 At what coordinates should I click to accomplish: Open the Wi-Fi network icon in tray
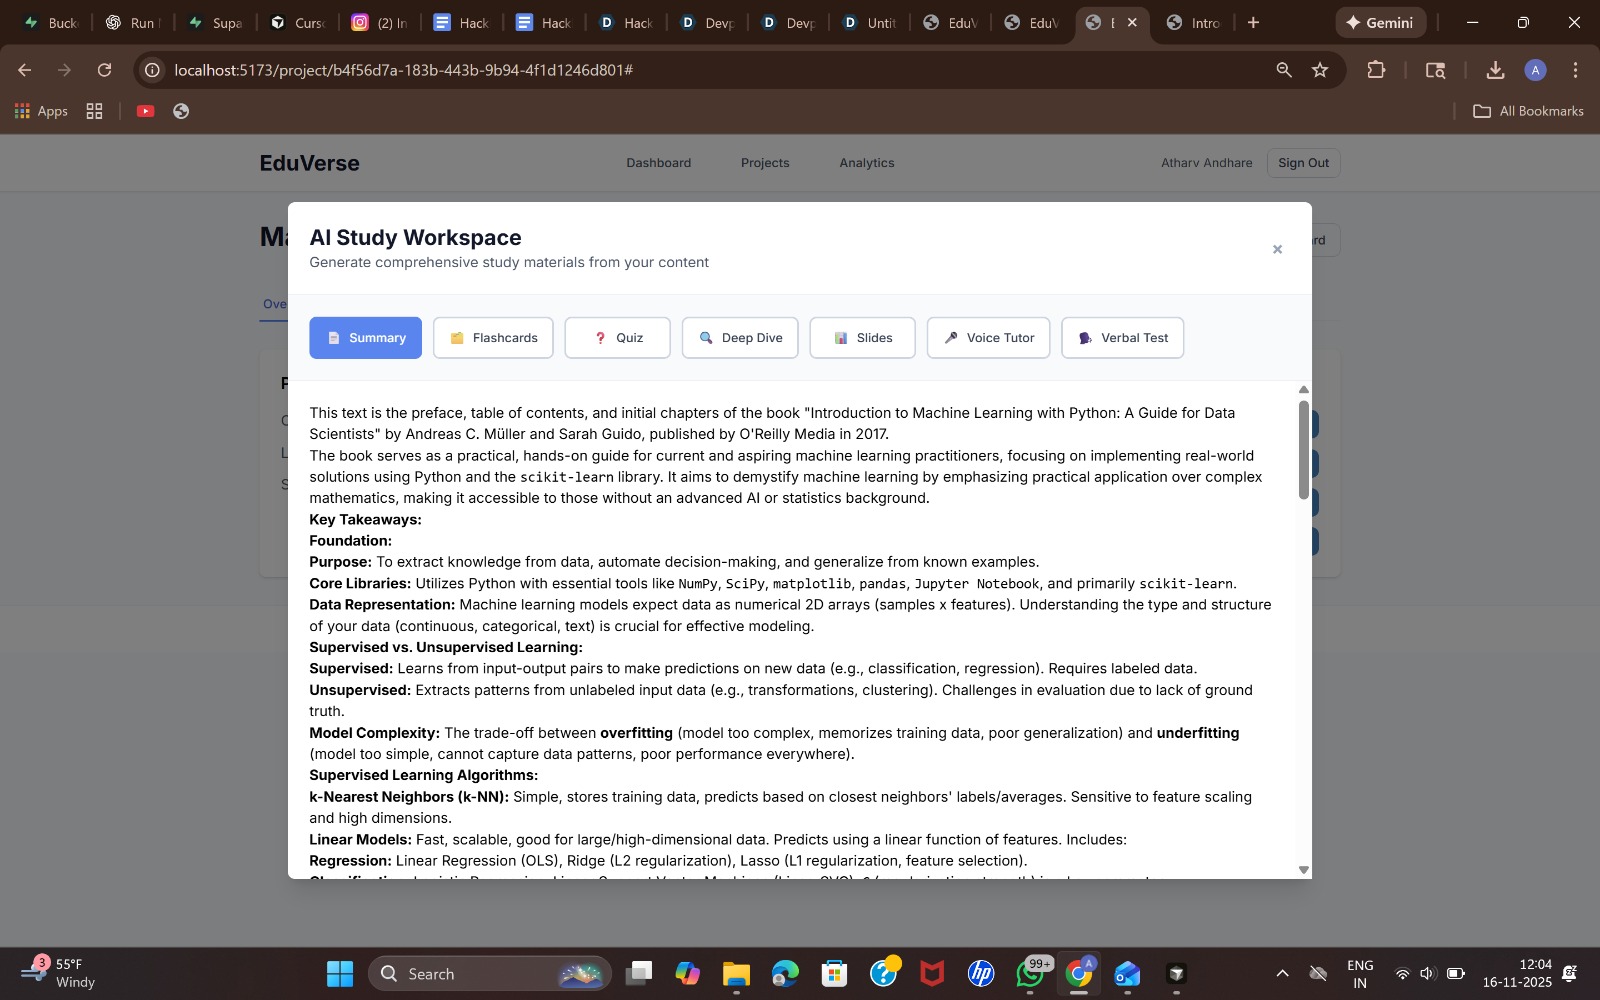(1402, 974)
